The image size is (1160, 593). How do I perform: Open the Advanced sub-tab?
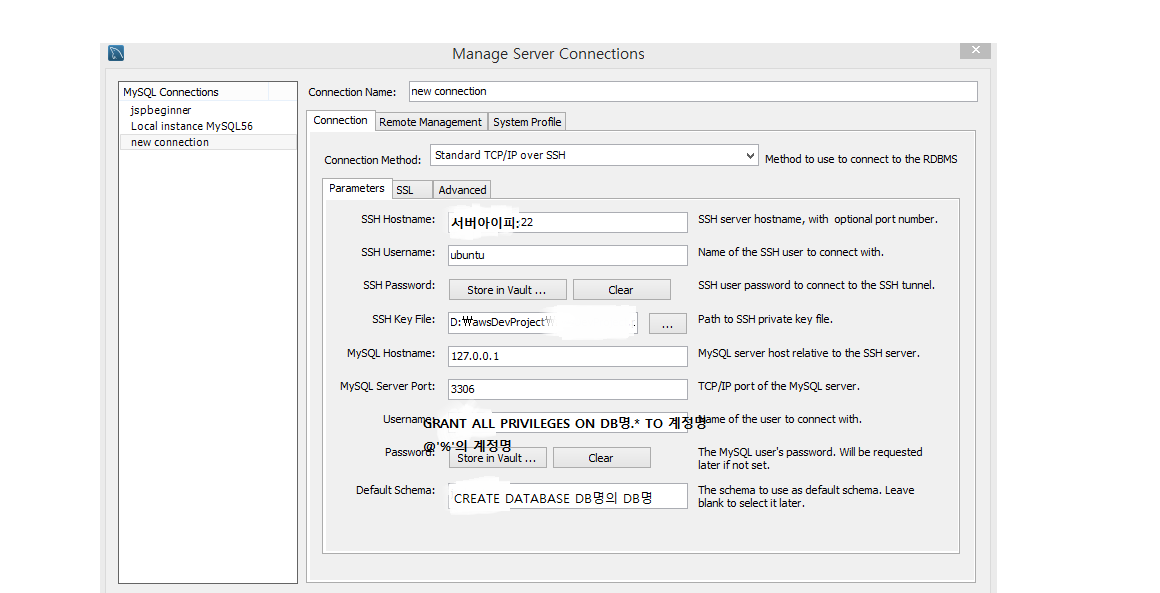(462, 190)
